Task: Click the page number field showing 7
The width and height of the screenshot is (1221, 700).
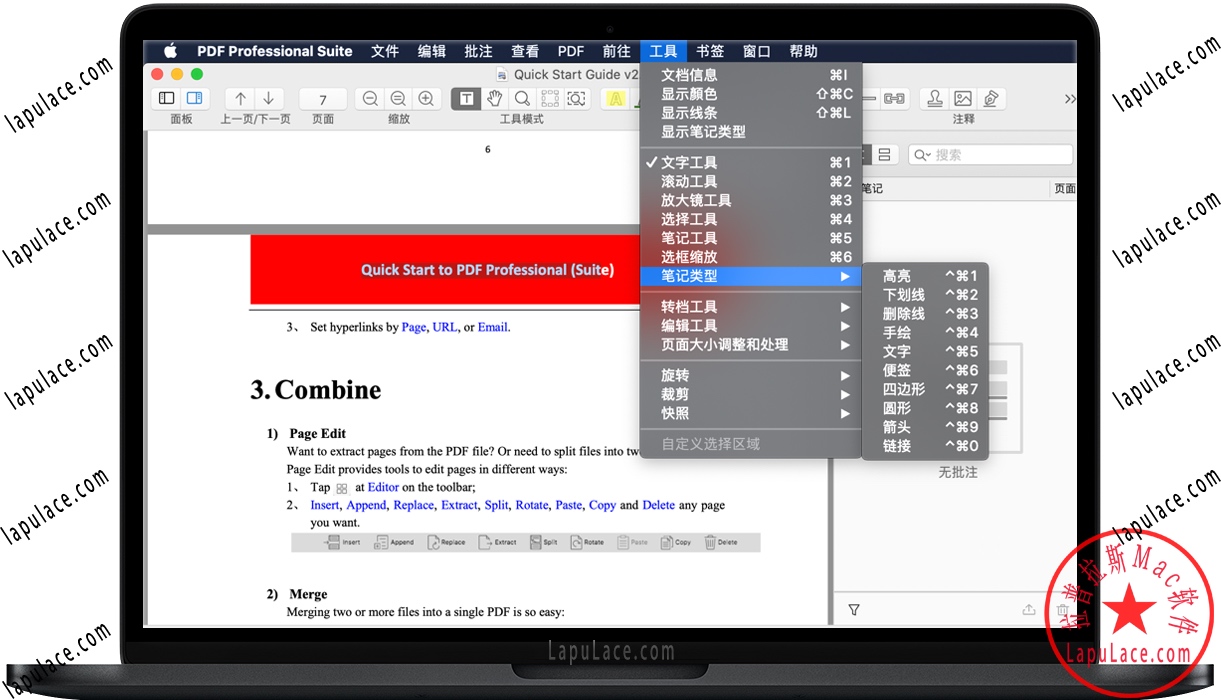Action: pos(323,99)
